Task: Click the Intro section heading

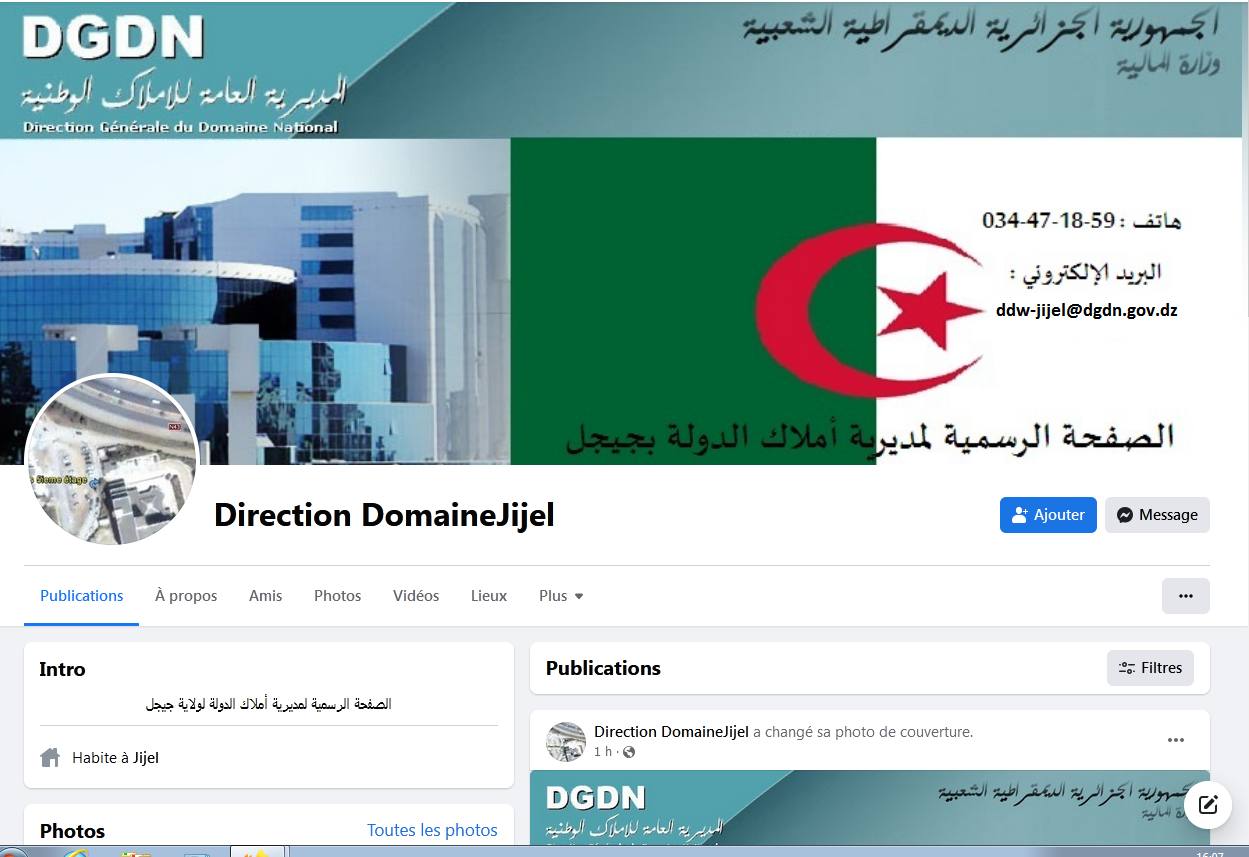Action: (63, 669)
